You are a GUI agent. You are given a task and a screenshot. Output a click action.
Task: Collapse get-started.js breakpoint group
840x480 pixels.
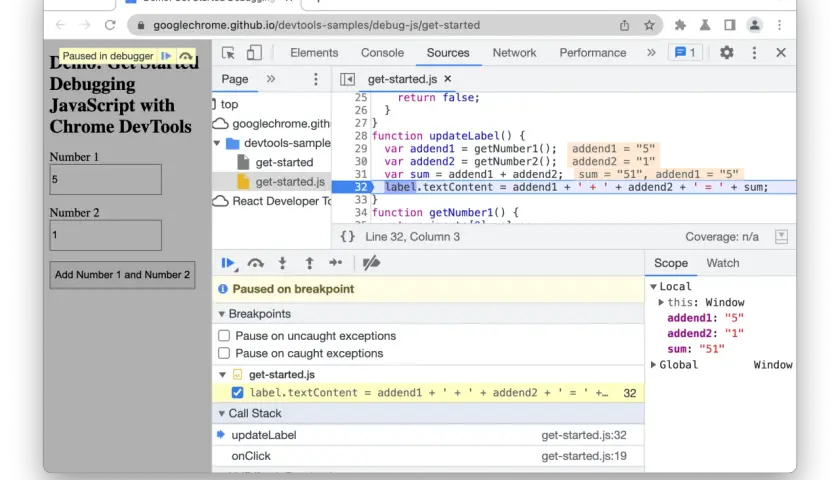[222, 374]
